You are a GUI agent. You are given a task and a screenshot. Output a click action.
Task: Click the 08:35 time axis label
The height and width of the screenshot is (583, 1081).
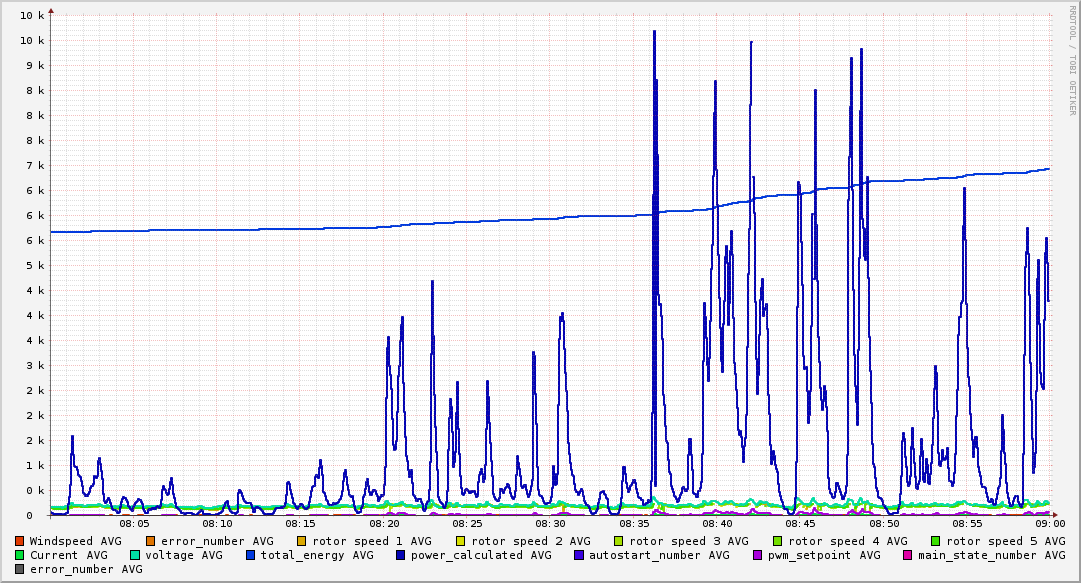(x=633, y=524)
